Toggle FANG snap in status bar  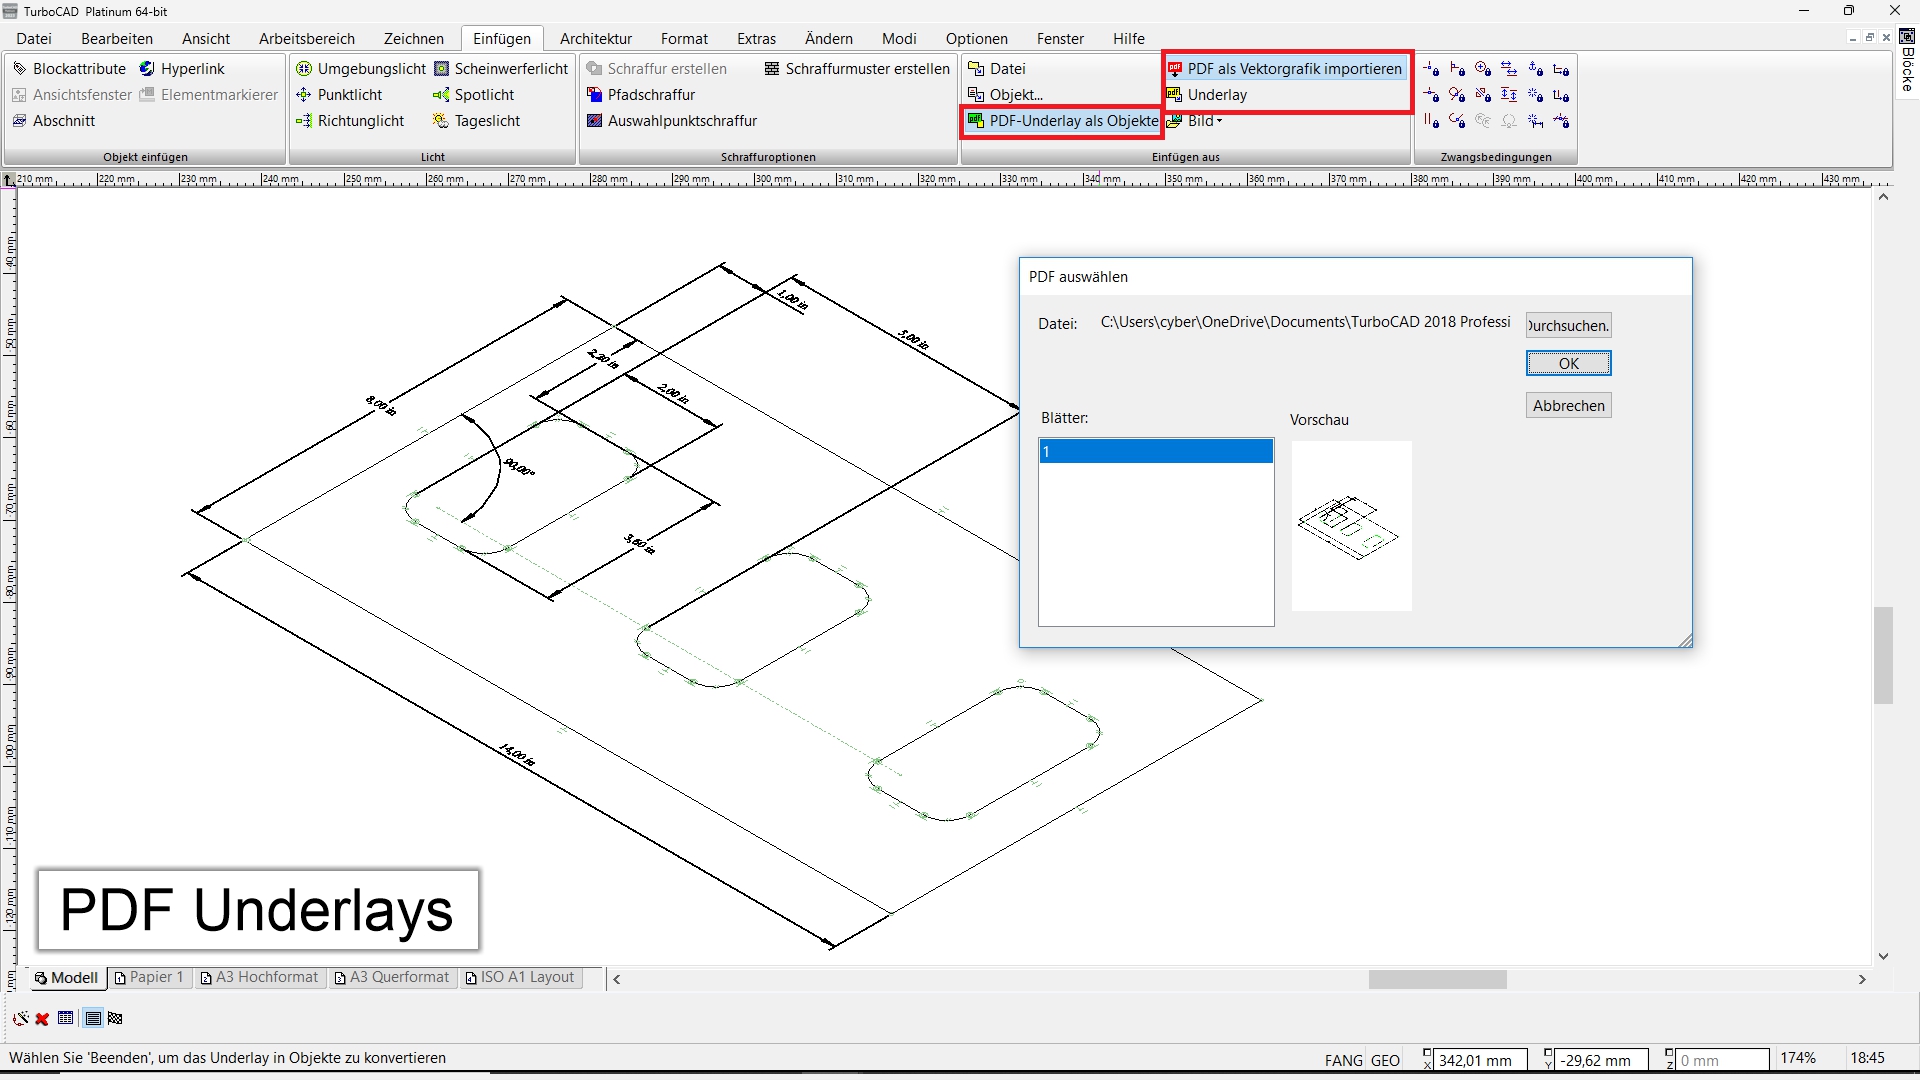[x=1344, y=1060]
